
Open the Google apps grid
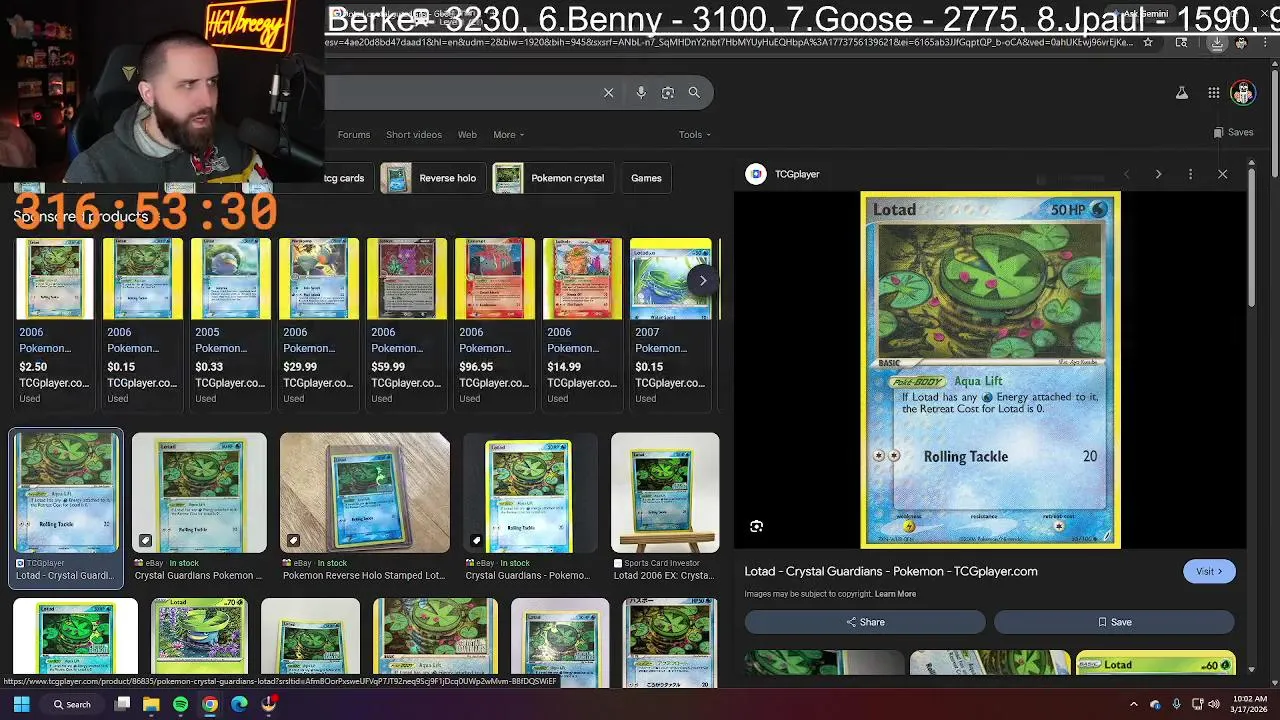point(1213,93)
